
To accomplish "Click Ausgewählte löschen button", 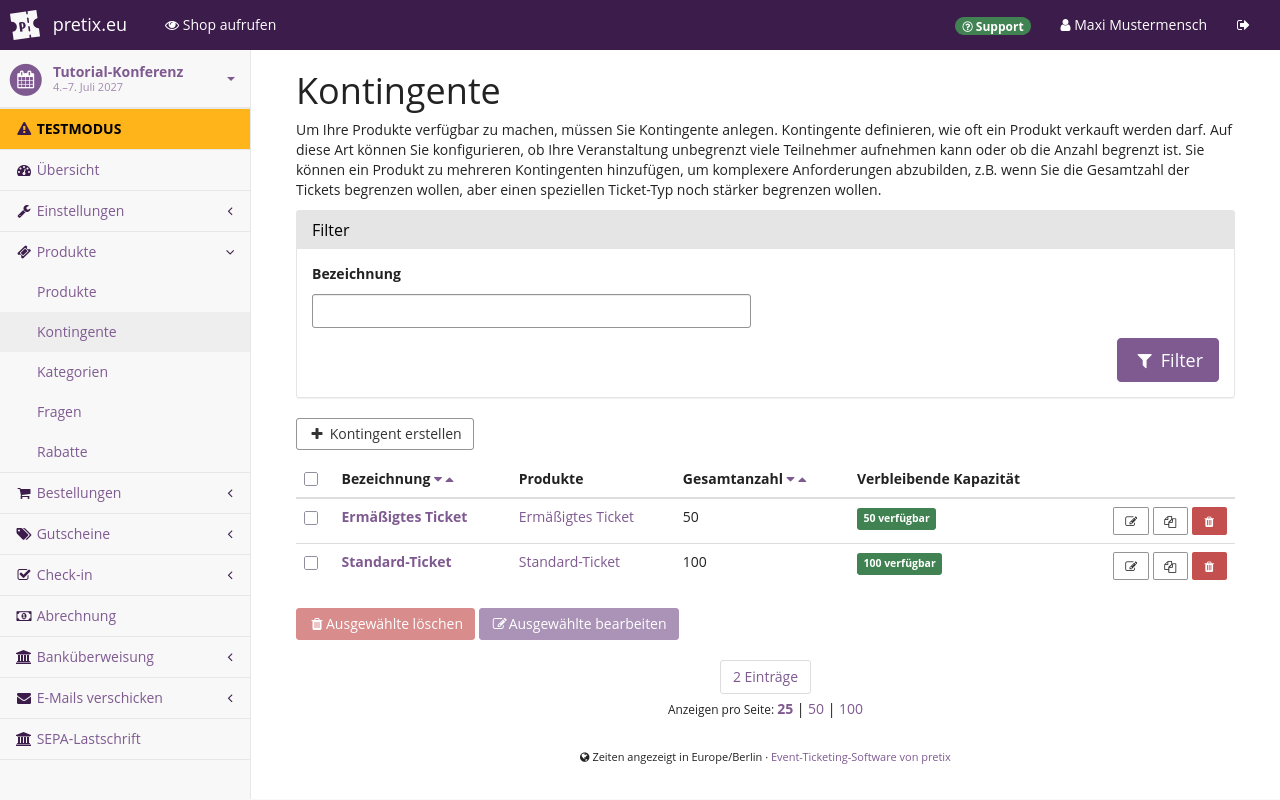I will [x=385, y=624].
